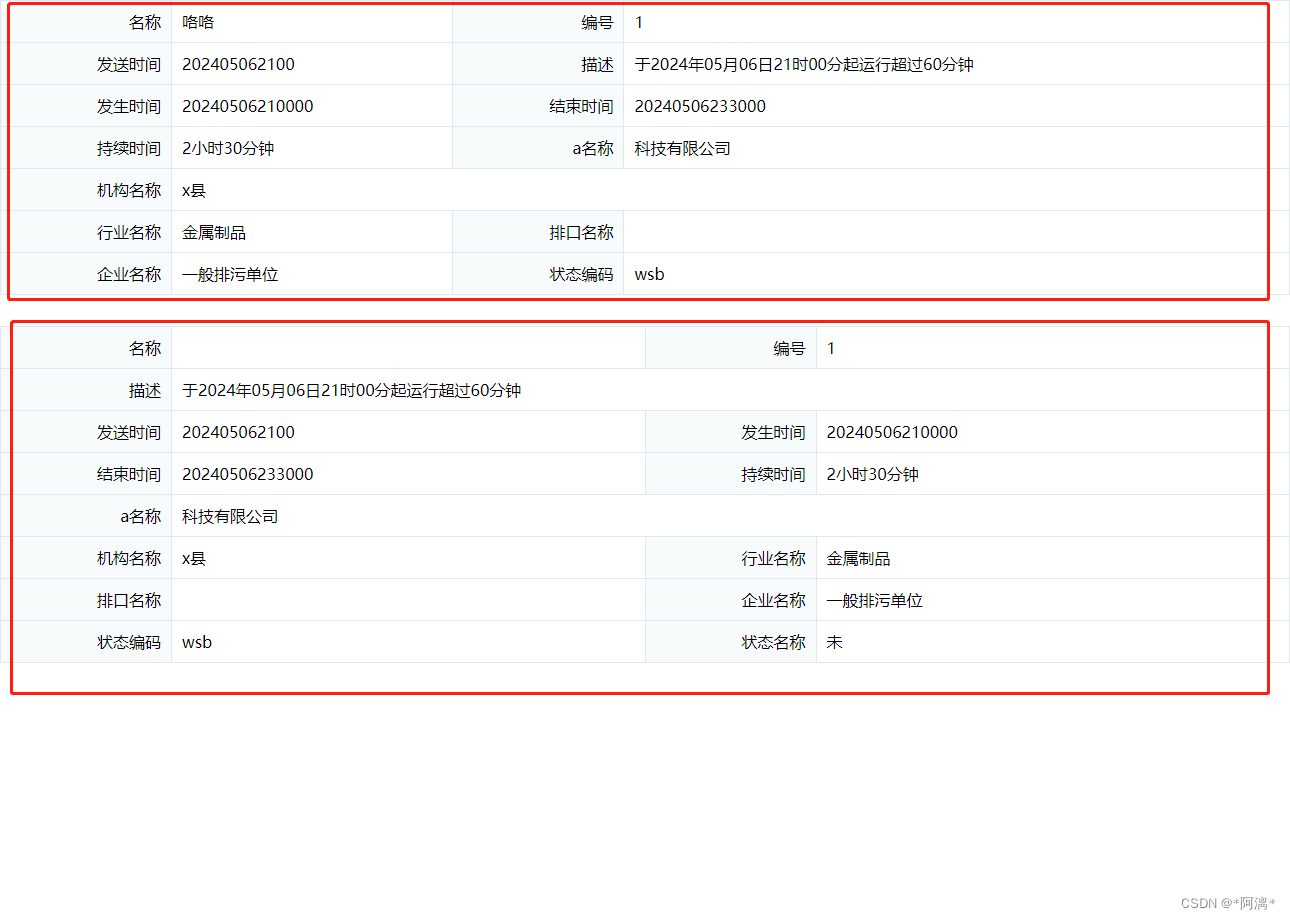The width and height of the screenshot is (1290, 919).
Task: Click the a名称 label in the lower table
Action: pos(141,516)
